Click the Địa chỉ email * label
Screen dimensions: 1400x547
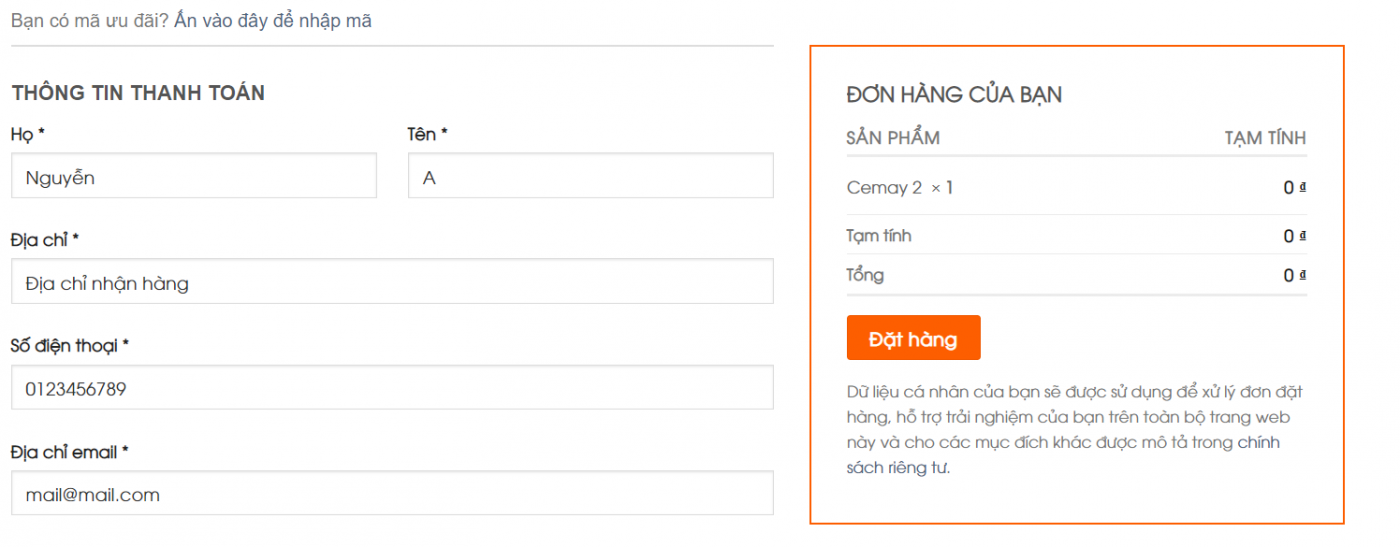click(70, 452)
